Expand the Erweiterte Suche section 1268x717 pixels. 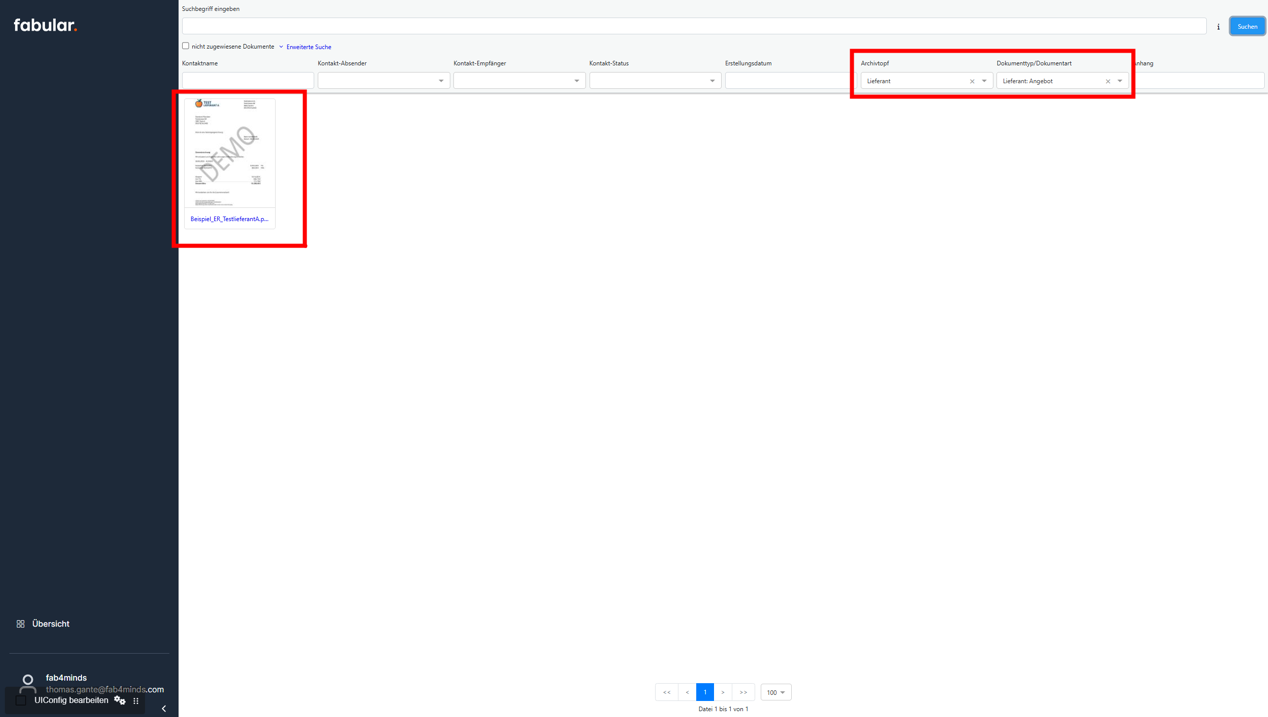[307, 46]
